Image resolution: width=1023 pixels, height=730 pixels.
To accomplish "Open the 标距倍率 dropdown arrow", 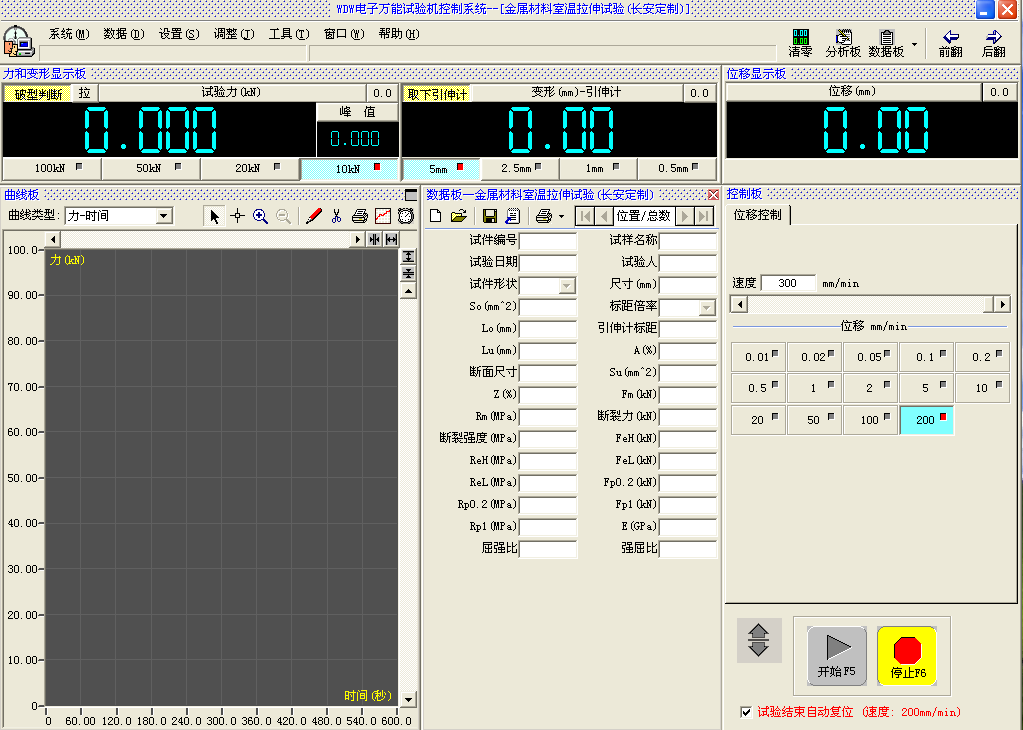I will coord(707,307).
